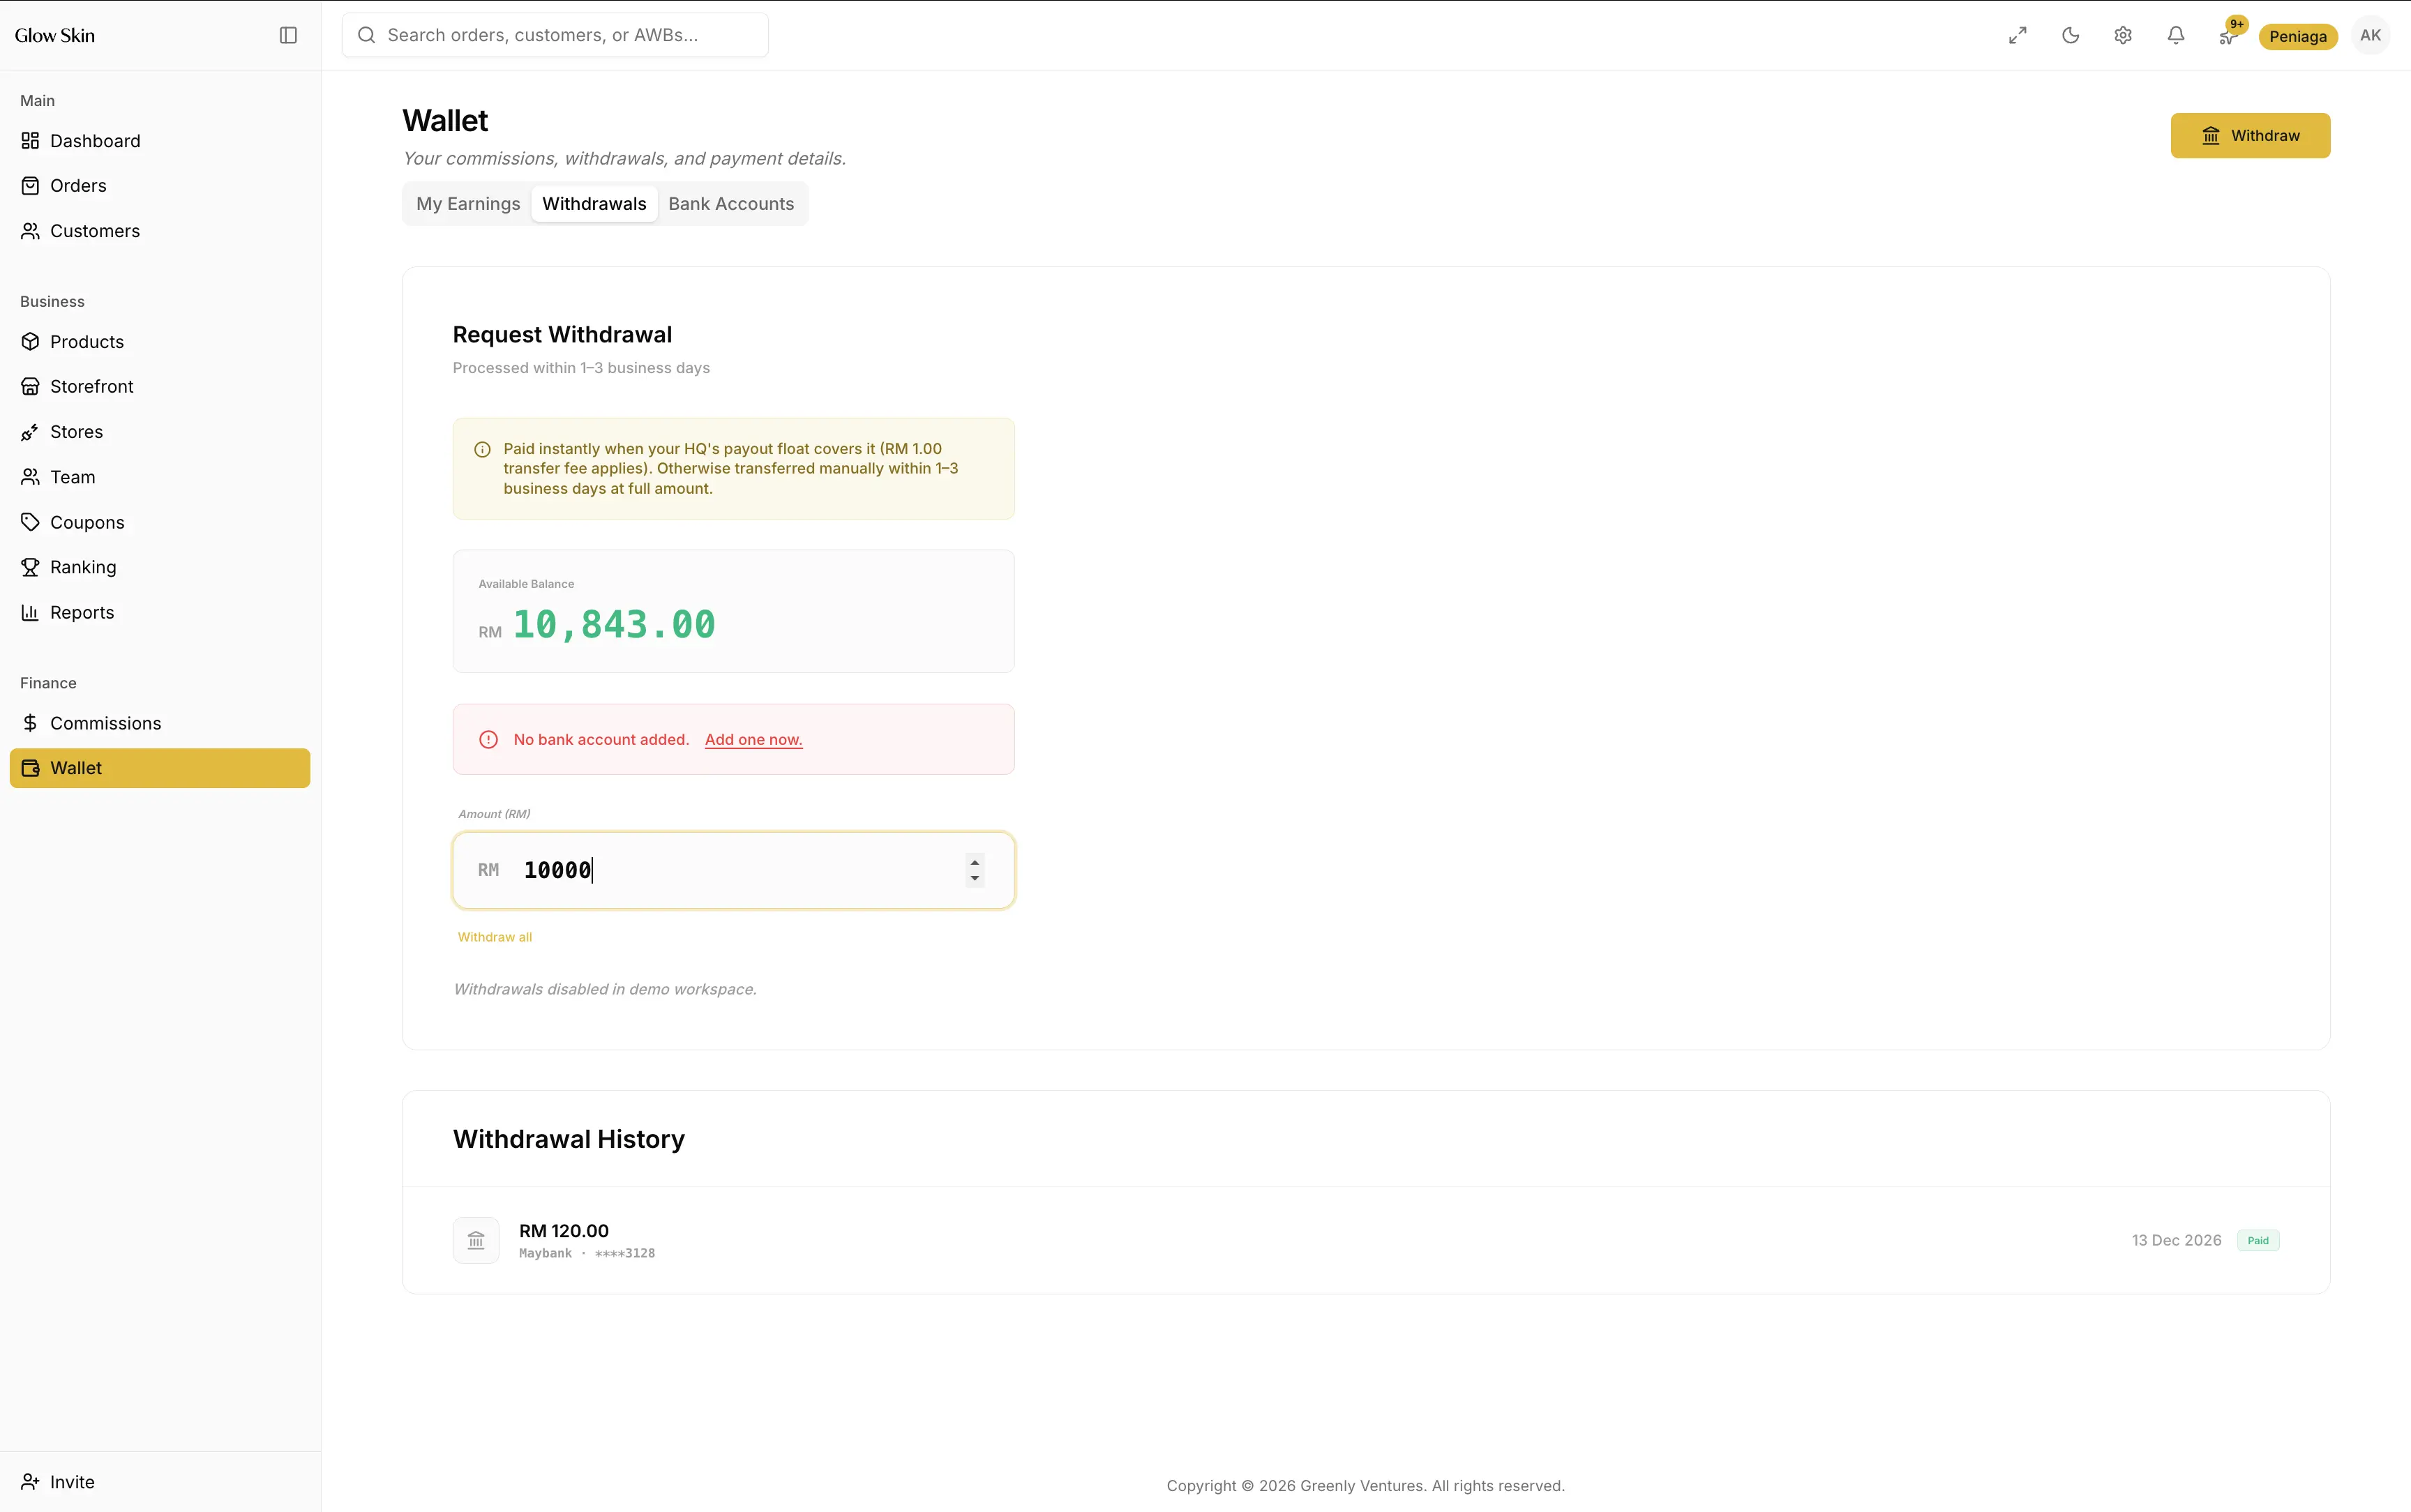Open Stores in sidebar
The height and width of the screenshot is (1512, 2411).
click(160, 432)
